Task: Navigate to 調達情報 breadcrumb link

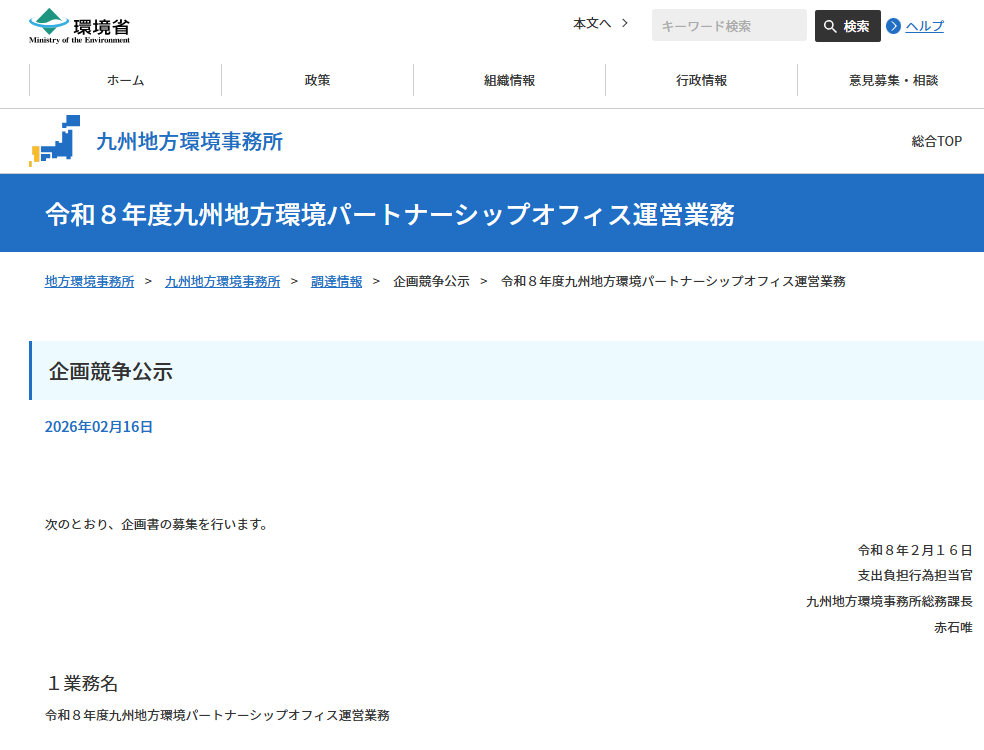Action: tap(336, 281)
